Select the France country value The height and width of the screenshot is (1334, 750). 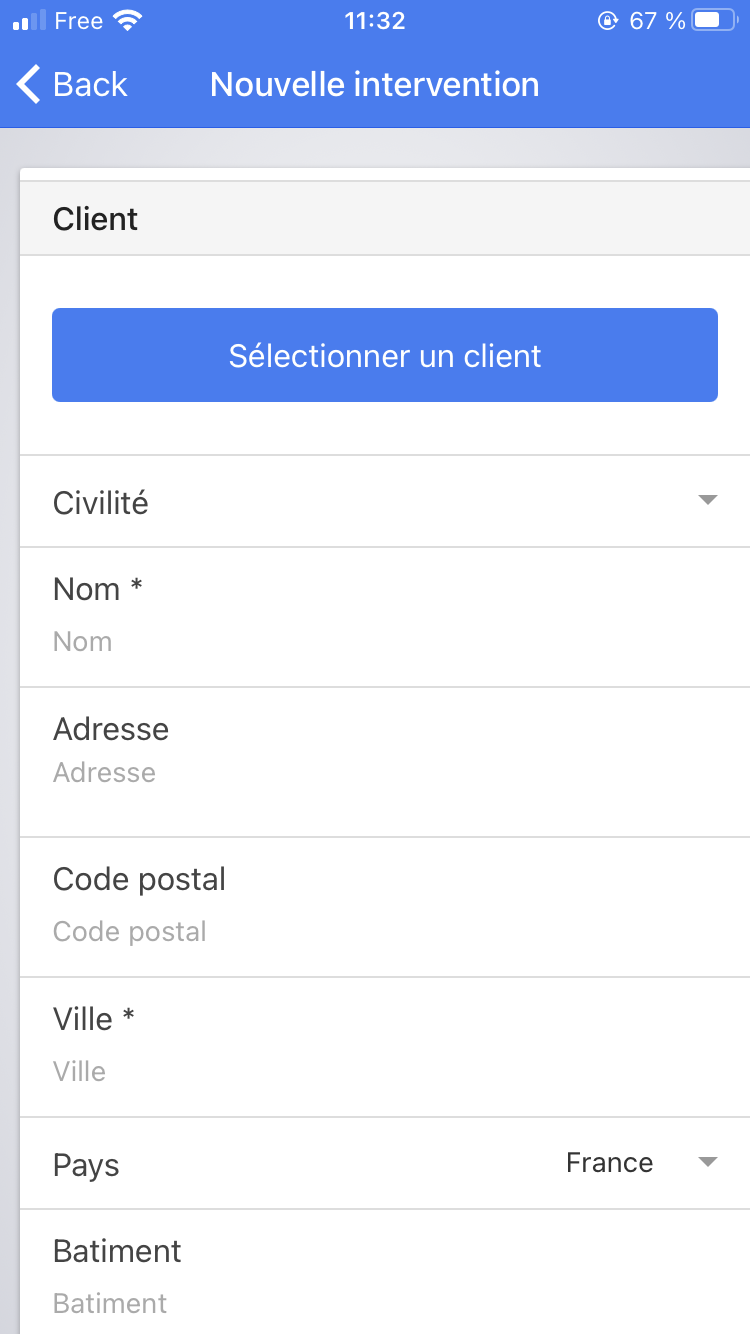coord(609,1162)
